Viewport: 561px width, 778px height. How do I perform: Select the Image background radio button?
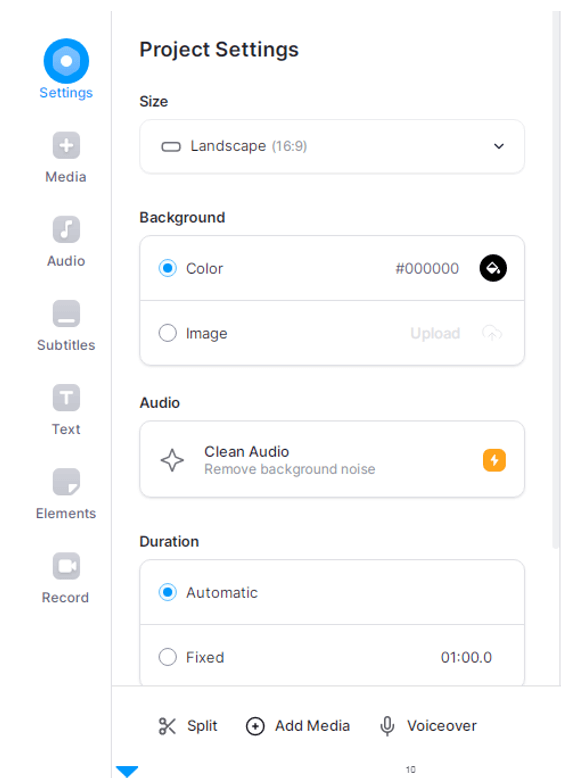pyautogui.click(x=168, y=333)
